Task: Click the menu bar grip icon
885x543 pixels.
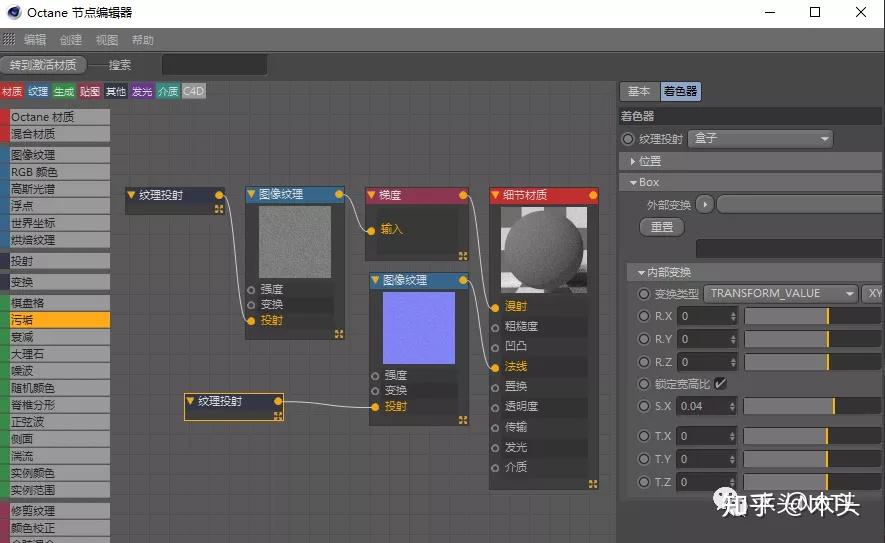Action: (8, 40)
